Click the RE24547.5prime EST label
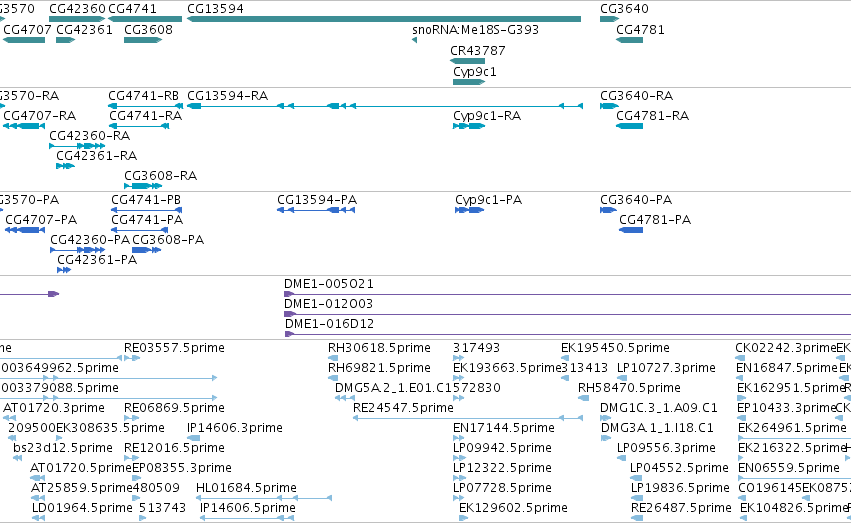 point(403,408)
